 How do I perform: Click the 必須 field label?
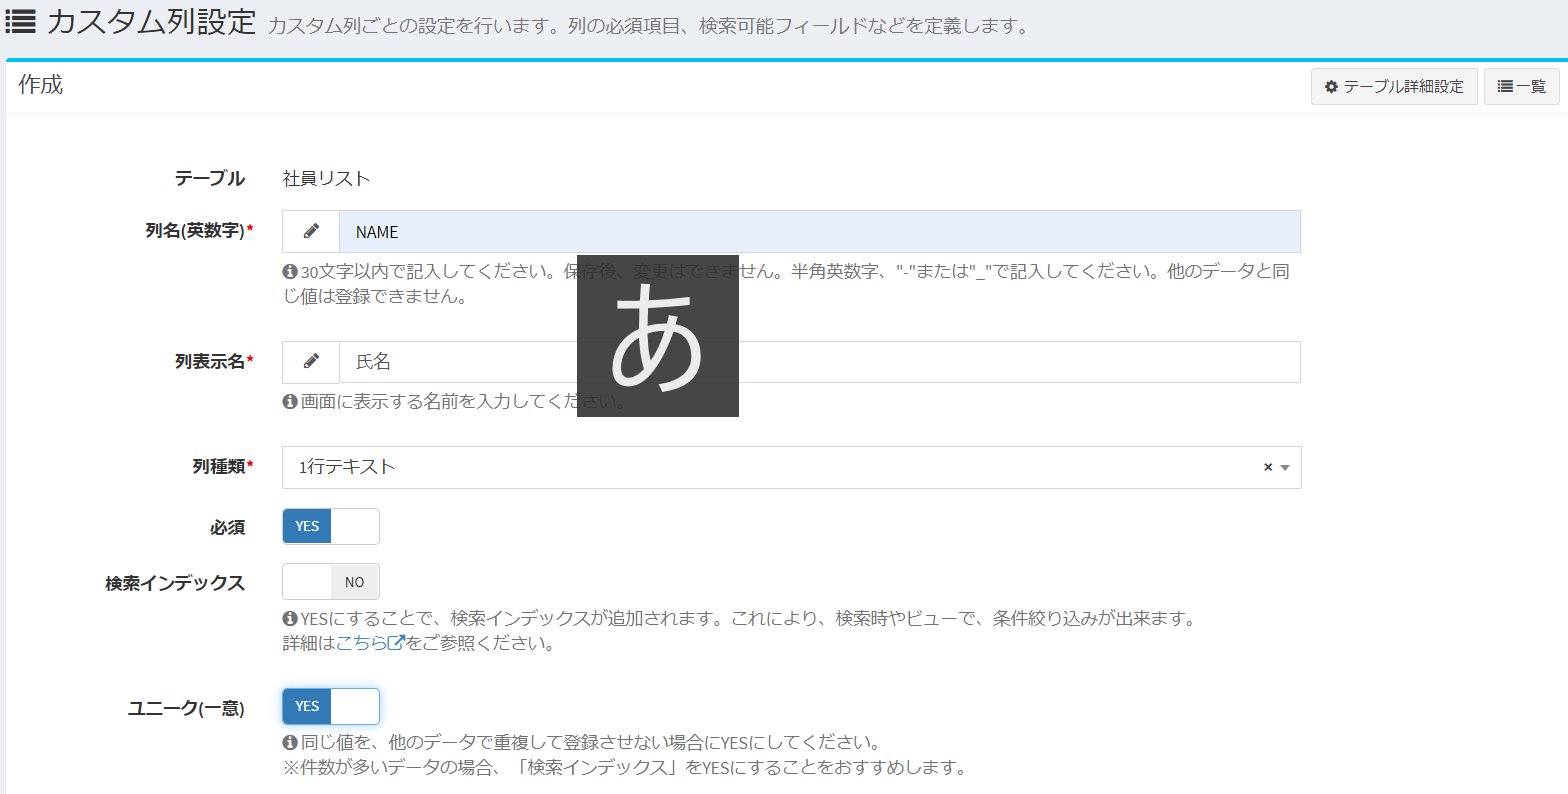(x=227, y=527)
